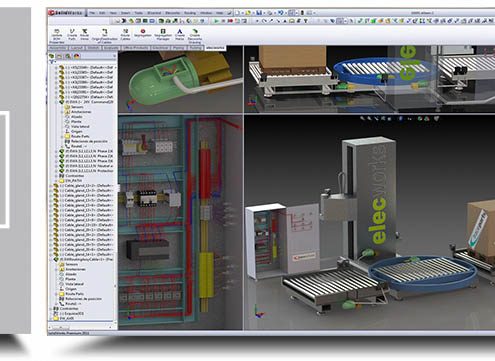Click the feature tree horizontal scrollbar
Viewport: 495px width, 361px height.
pos(82,327)
